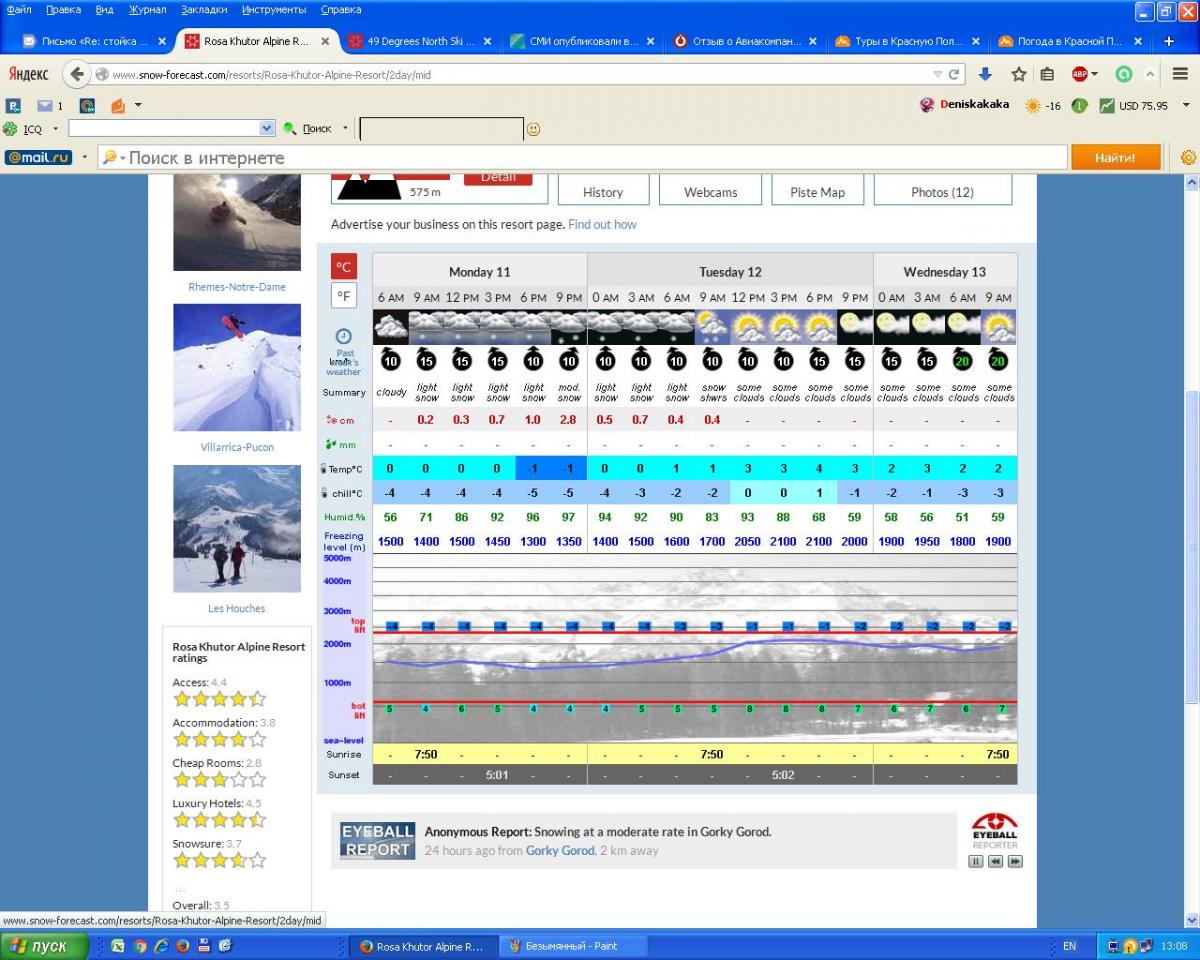The image size is (1200, 960).
Task: Open the Firefox hamburger menu
Action: tap(1180, 74)
